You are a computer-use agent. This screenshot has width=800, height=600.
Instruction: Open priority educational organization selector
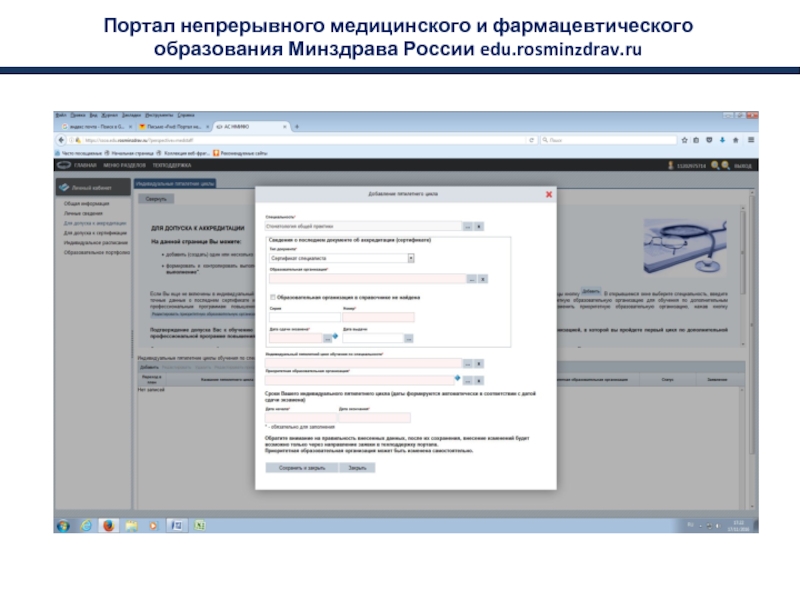(x=469, y=380)
